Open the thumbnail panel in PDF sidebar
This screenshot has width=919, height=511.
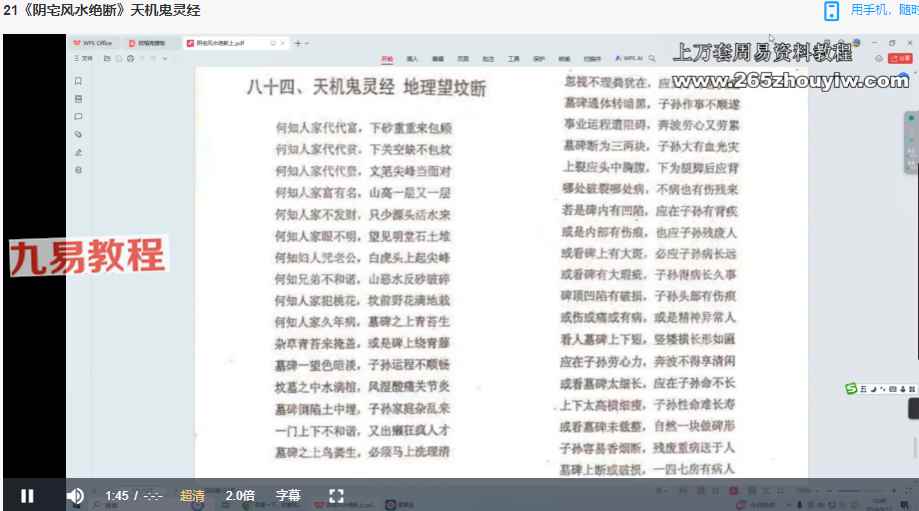pyautogui.click(x=79, y=99)
